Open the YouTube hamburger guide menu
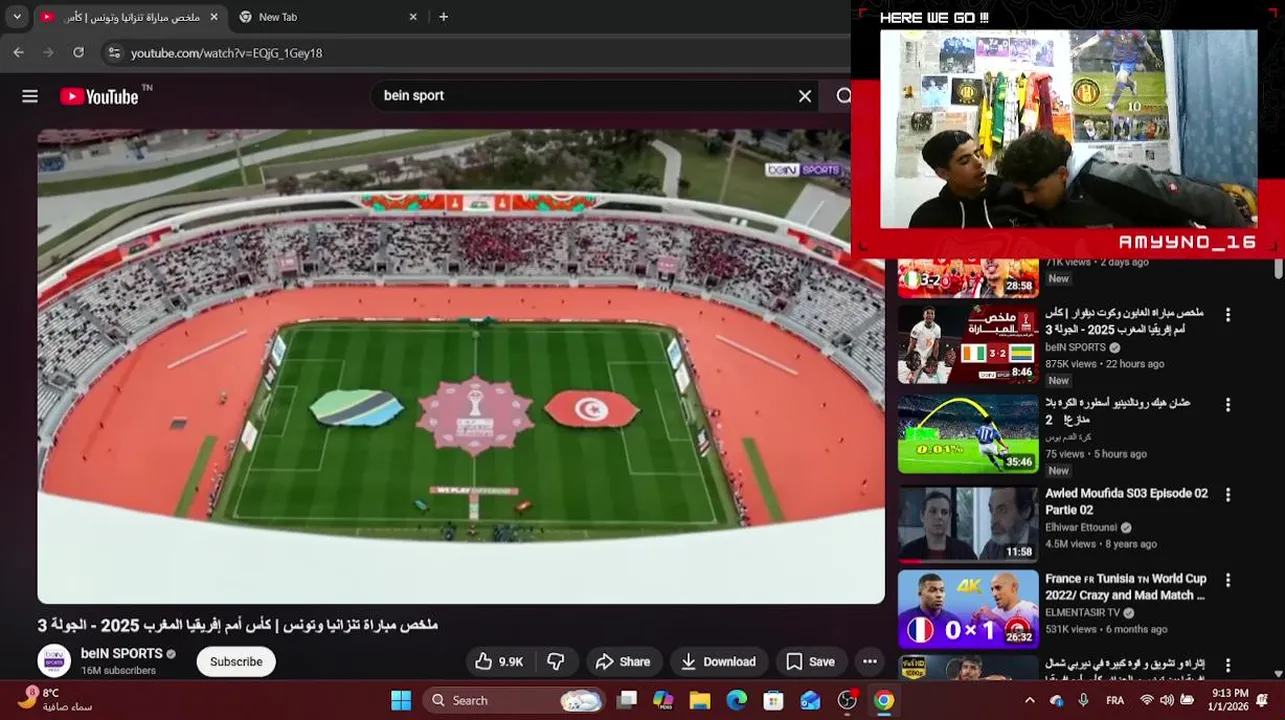This screenshot has height=720, width=1285. click(30, 96)
